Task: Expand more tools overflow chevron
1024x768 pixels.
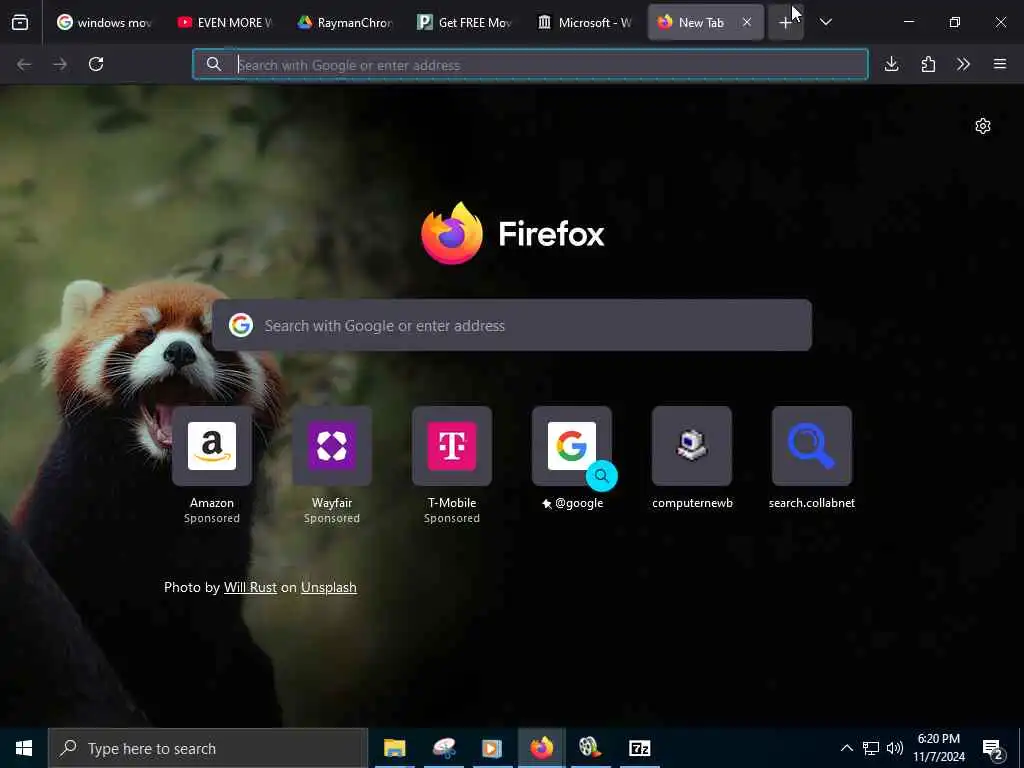Action: click(x=963, y=64)
